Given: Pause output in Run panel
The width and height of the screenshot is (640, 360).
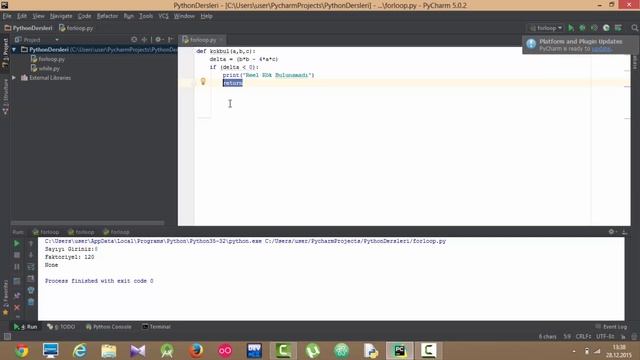Looking at the screenshot, I should (17, 267).
